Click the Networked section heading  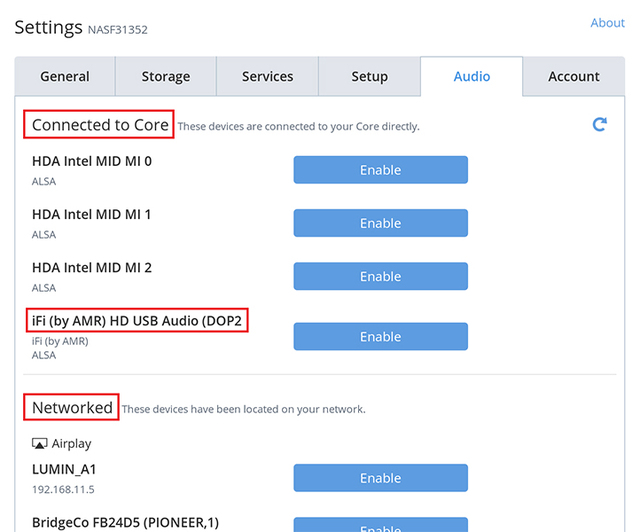72,407
